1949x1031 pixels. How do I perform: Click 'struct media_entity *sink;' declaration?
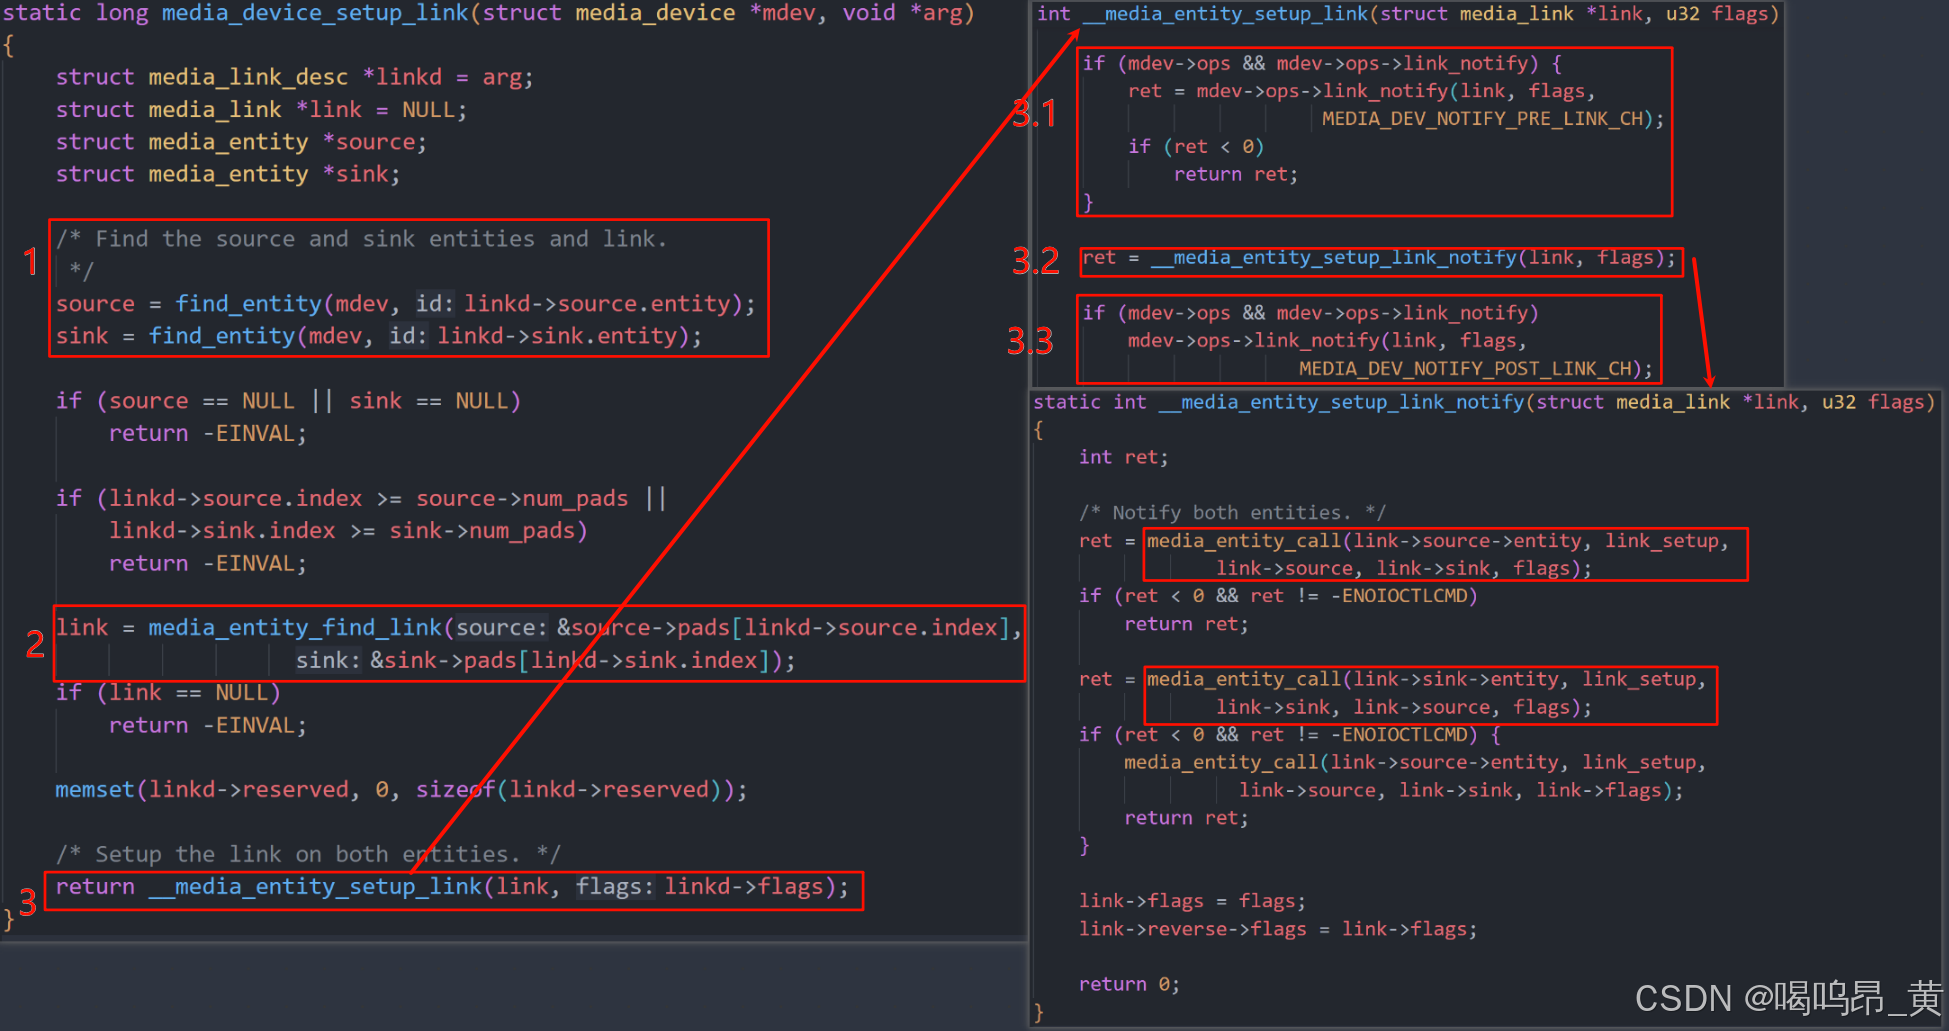tap(228, 174)
